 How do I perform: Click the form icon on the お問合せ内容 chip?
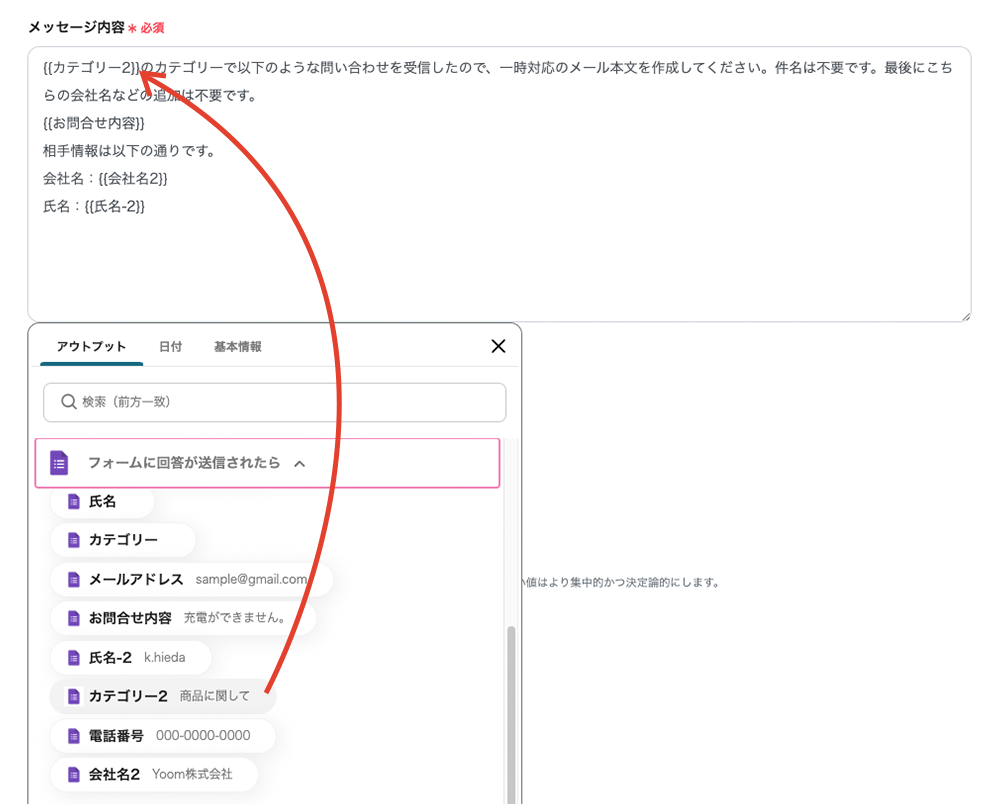(74, 618)
